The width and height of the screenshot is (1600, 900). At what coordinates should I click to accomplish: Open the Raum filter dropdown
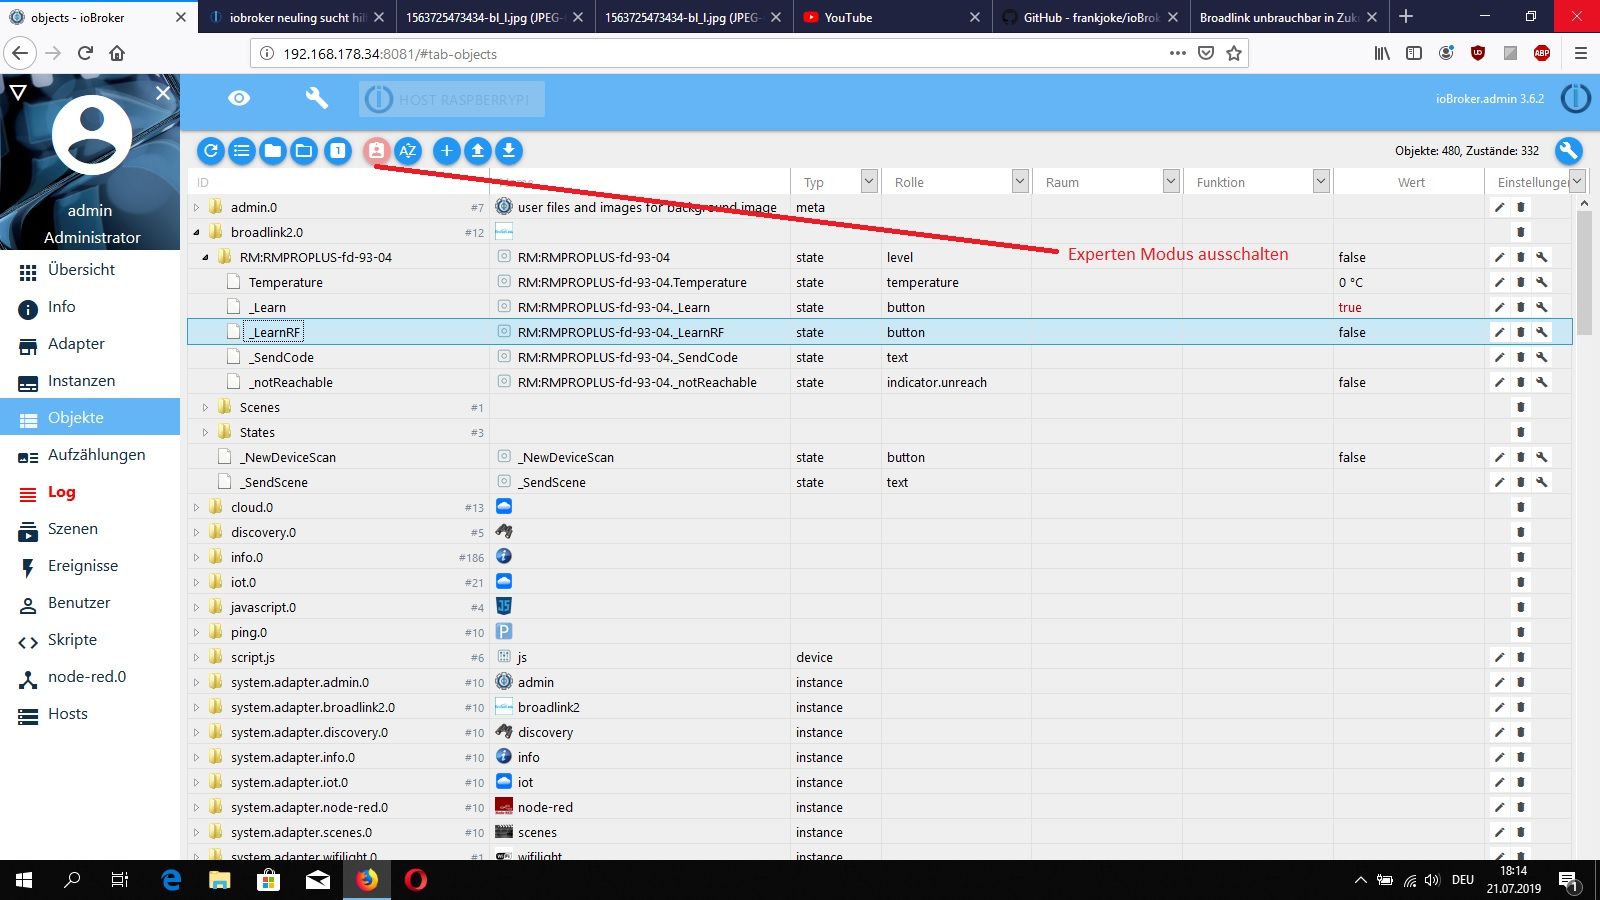point(1171,181)
